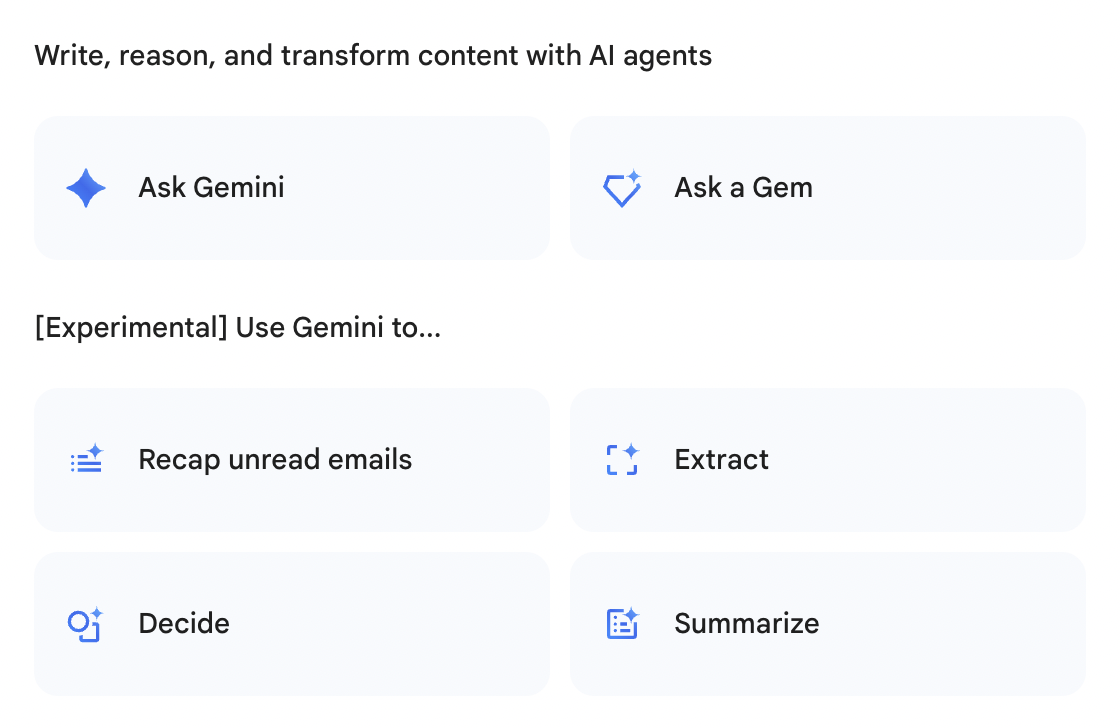Click the Summarize document icon

point(622,624)
